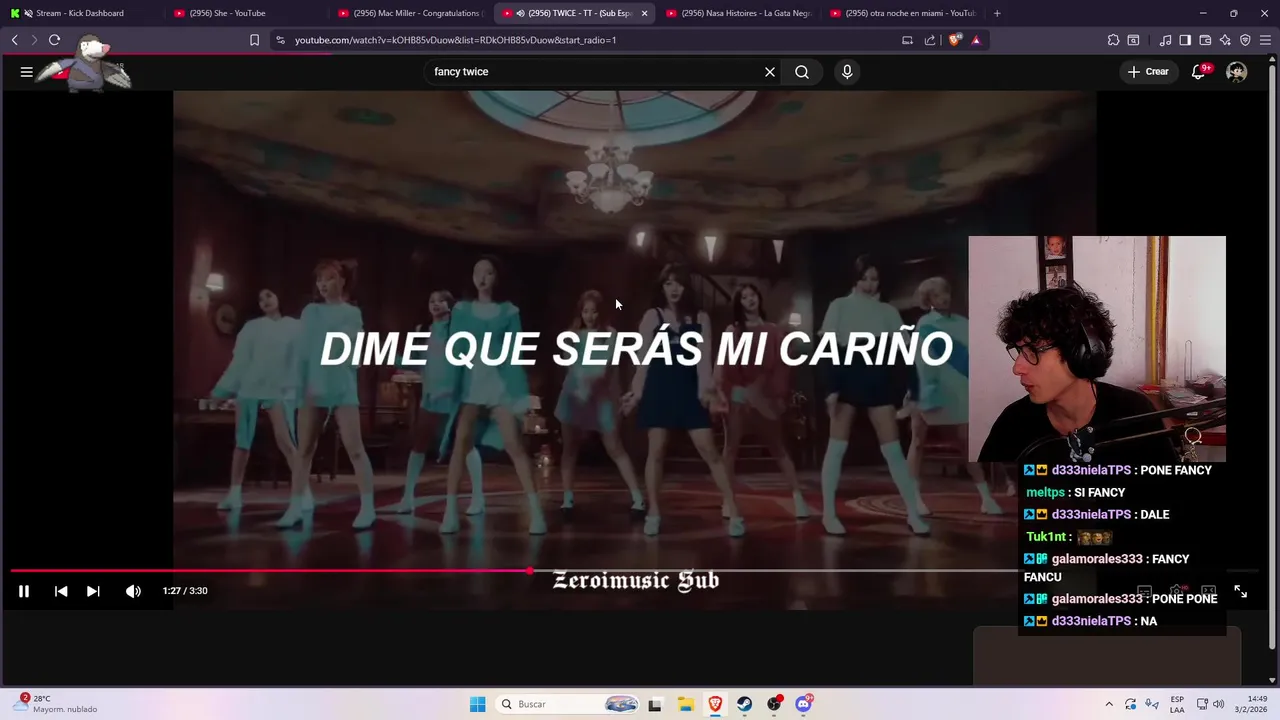The width and height of the screenshot is (1280, 720).
Task: Mute the video volume speaker
Action: pos(133,591)
